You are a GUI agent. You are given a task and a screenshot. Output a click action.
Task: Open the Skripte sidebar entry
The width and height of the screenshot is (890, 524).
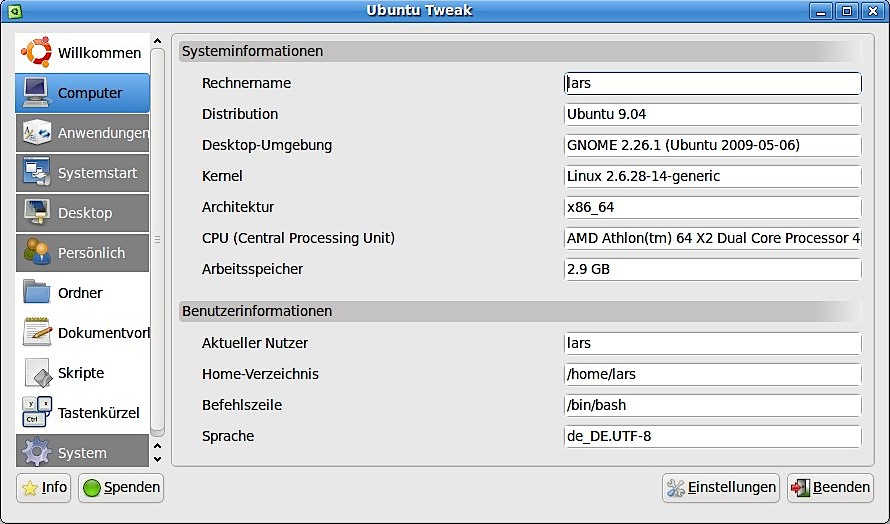click(x=82, y=373)
